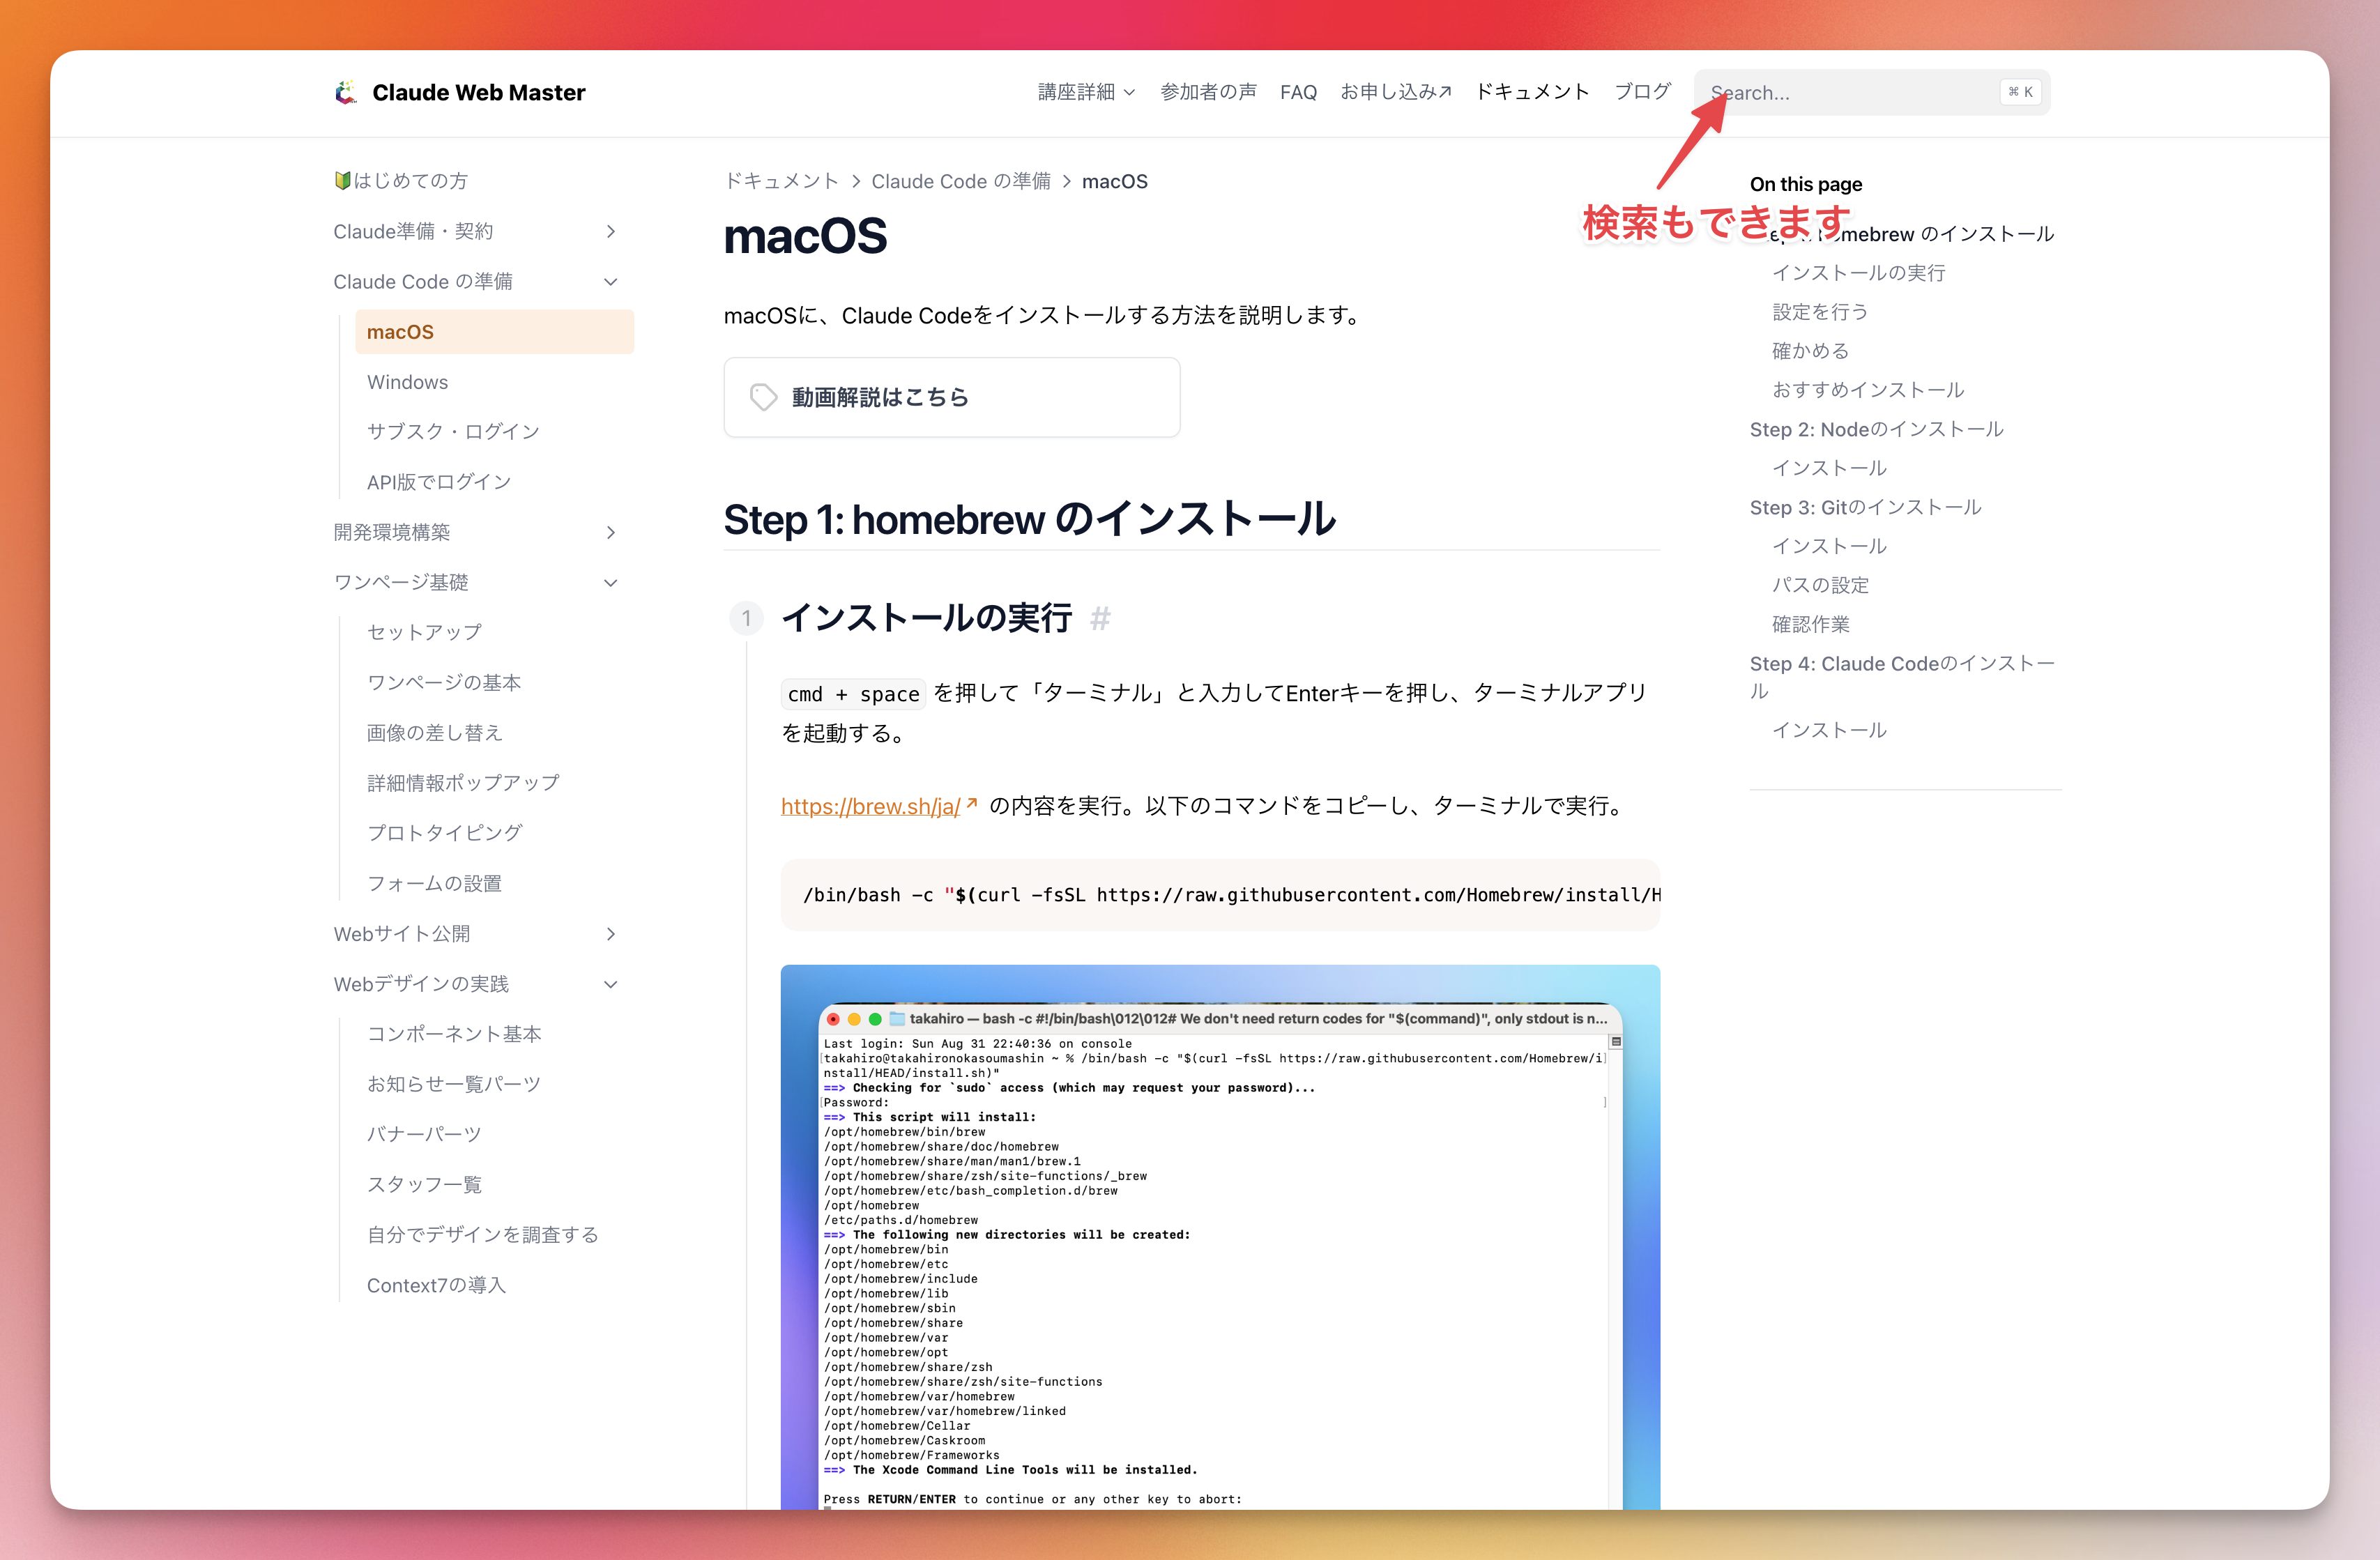The height and width of the screenshot is (1560, 2380).
Task: Click red close dot in terminal screenshot
Action: [833, 1019]
